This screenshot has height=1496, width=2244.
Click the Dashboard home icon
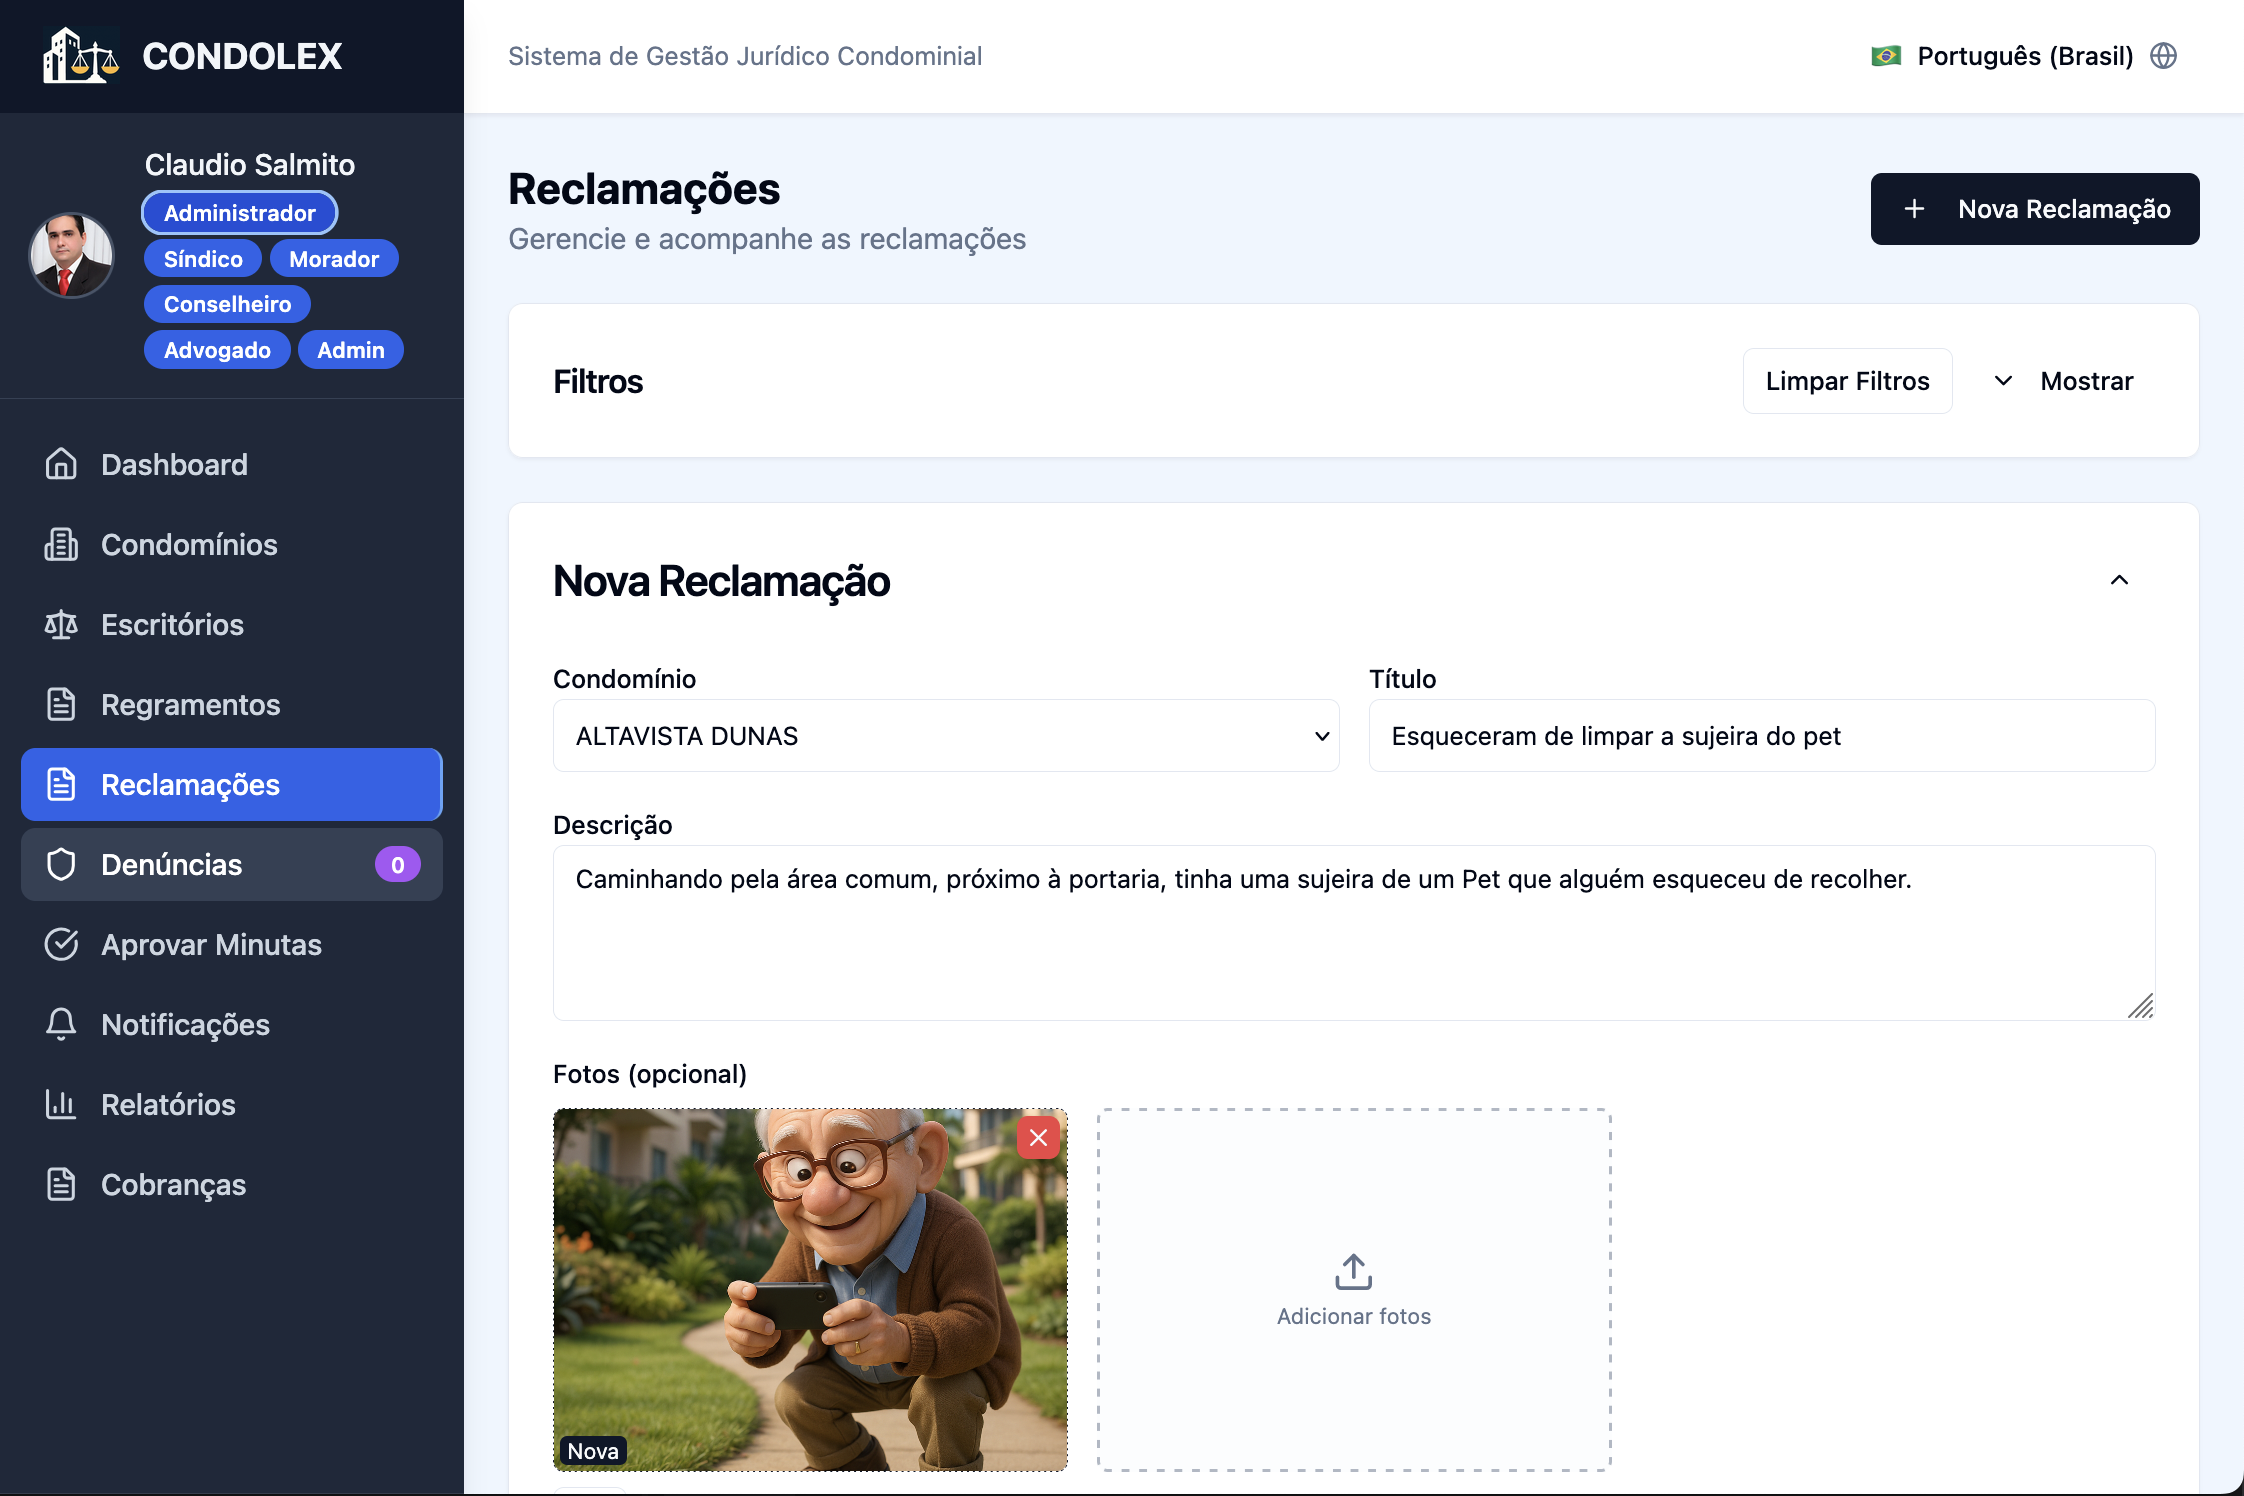61,464
